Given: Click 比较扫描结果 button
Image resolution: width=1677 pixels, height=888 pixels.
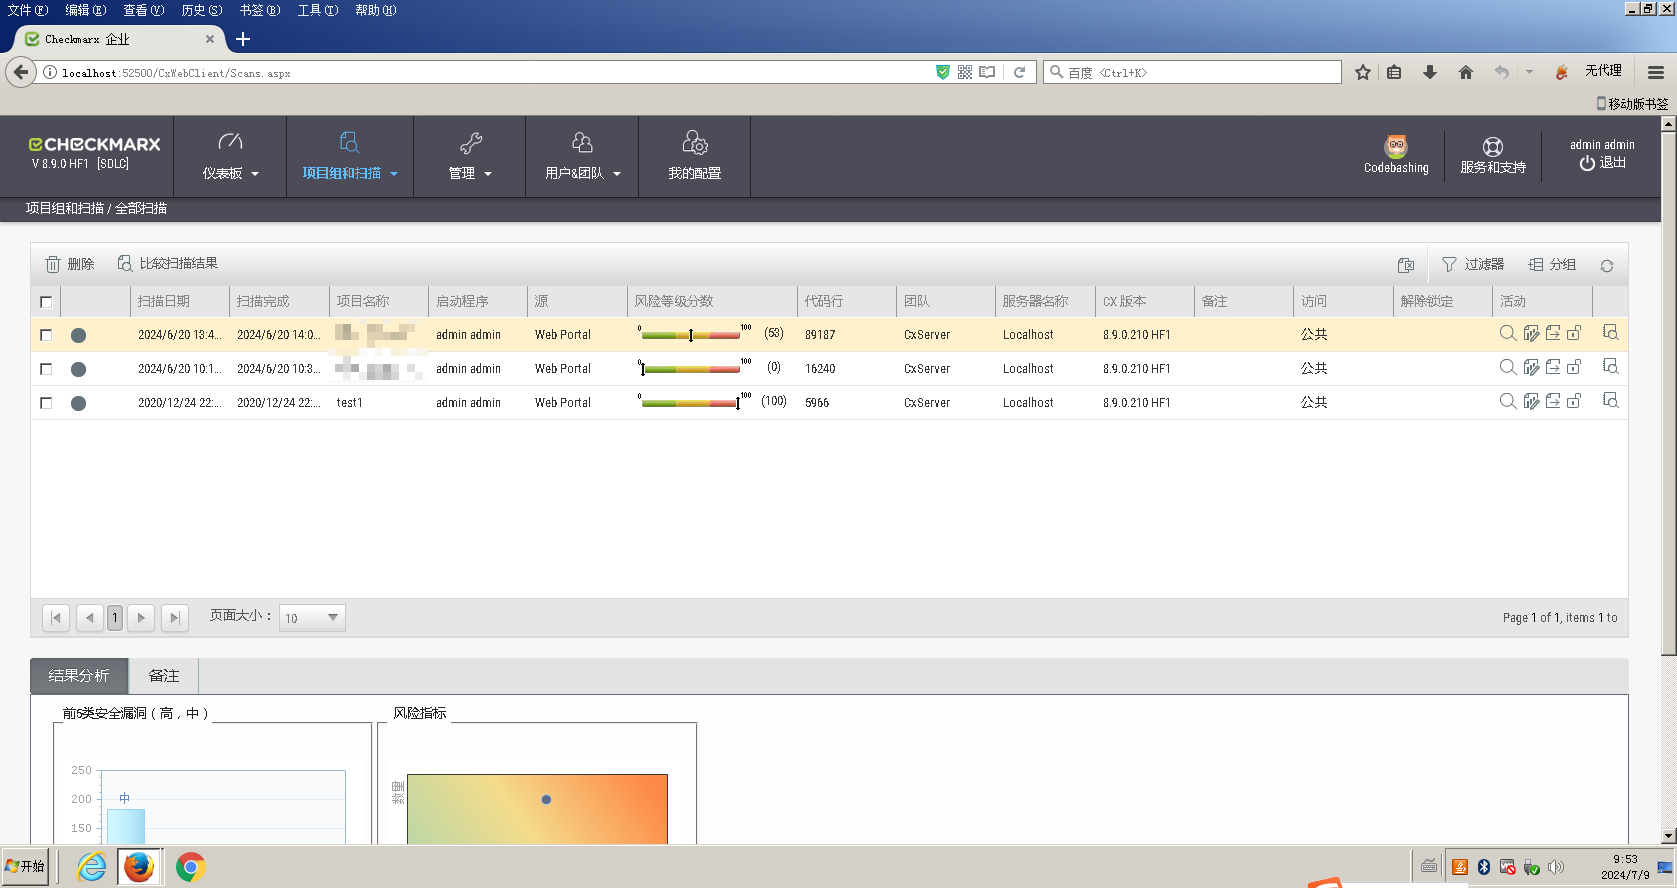Looking at the screenshot, I should 168,263.
